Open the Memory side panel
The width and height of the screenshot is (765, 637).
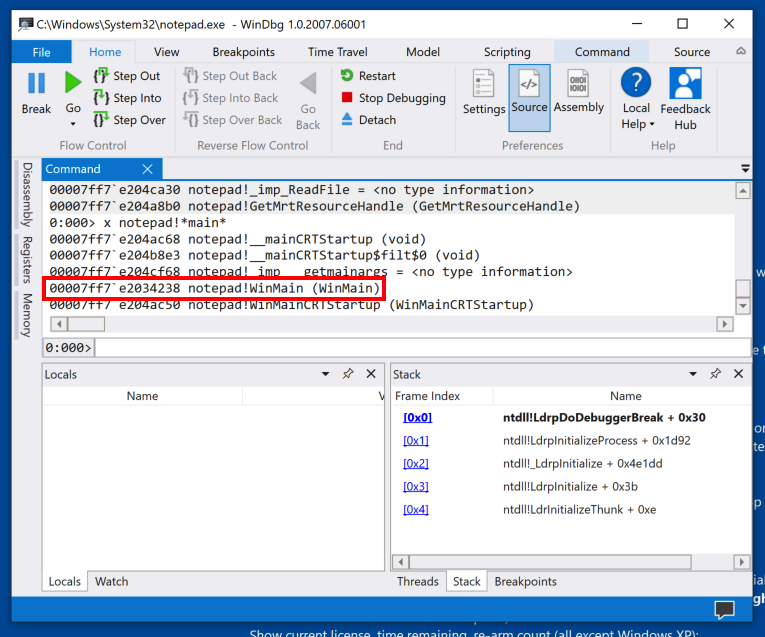[x=27, y=315]
